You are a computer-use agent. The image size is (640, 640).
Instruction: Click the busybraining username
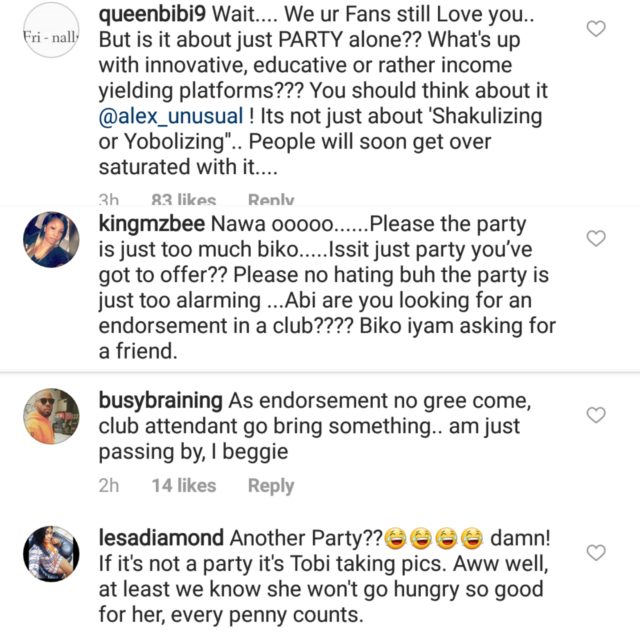pyautogui.click(x=161, y=400)
